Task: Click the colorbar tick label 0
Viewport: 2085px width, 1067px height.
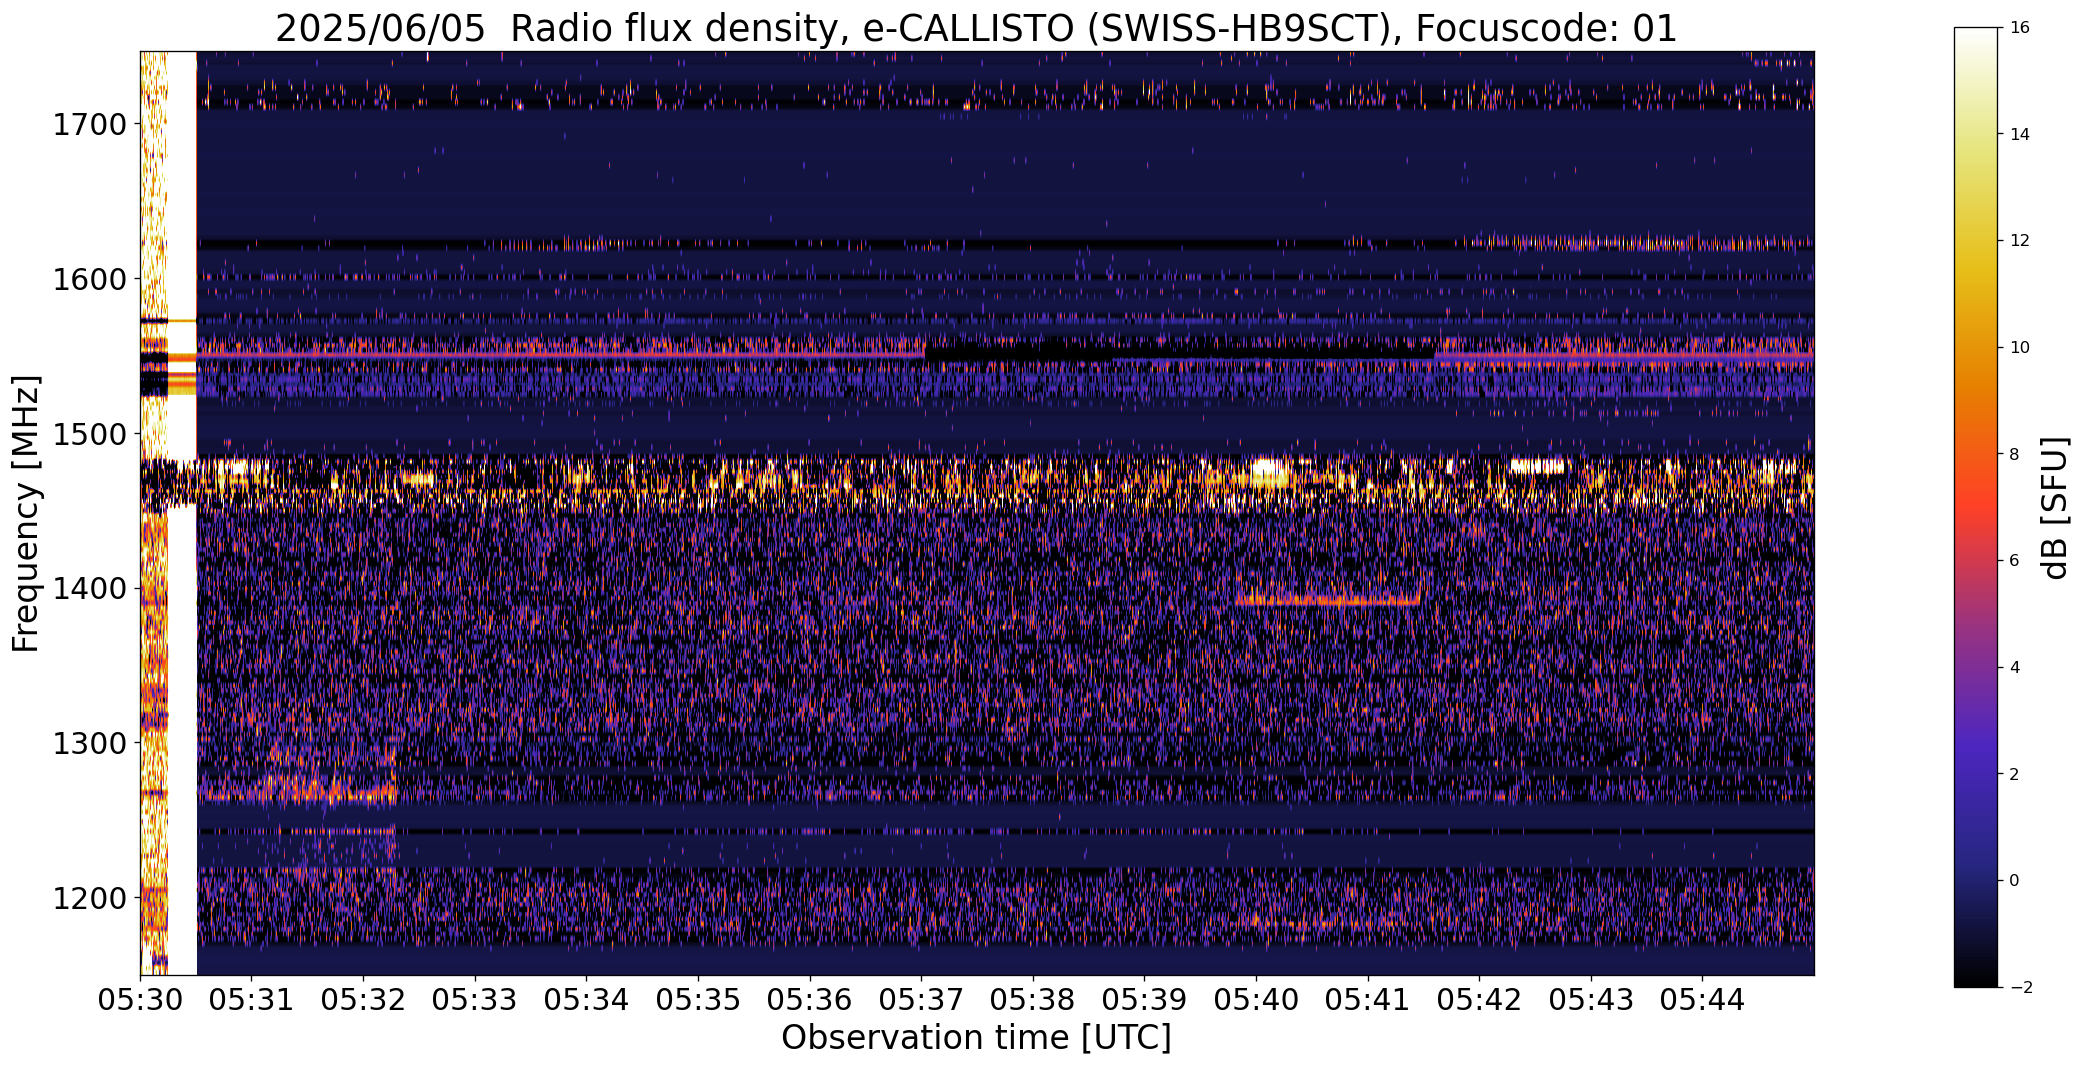Action: click(x=2015, y=880)
